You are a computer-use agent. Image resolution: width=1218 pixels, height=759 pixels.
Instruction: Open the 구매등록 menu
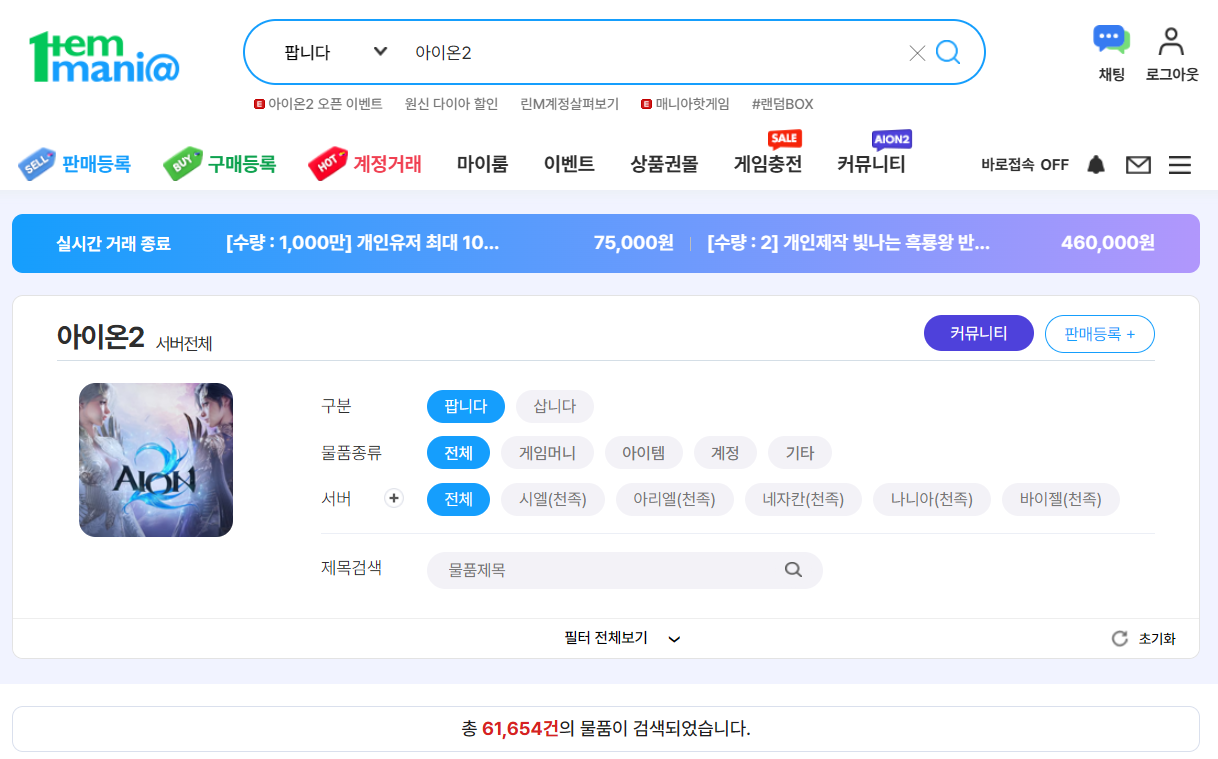click(220, 164)
